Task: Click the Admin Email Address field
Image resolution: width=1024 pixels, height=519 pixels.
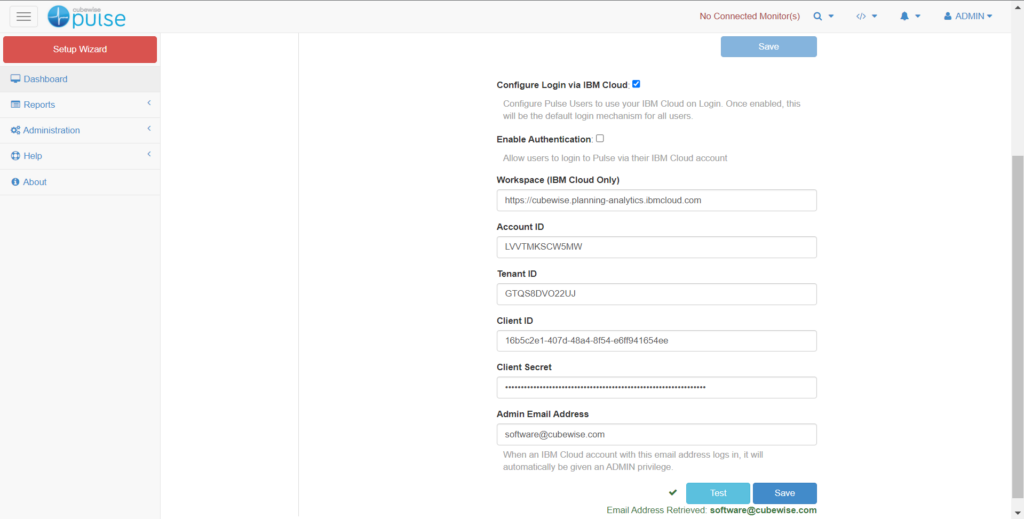Action: (x=656, y=434)
